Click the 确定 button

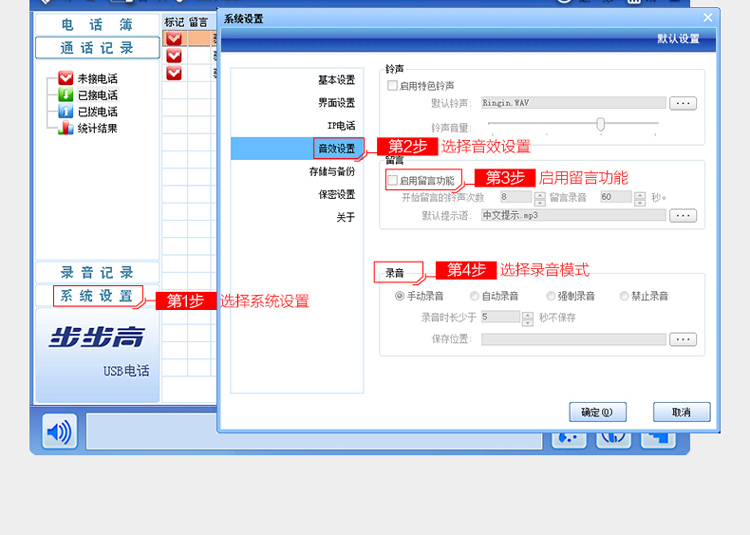[x=597, y=412]
